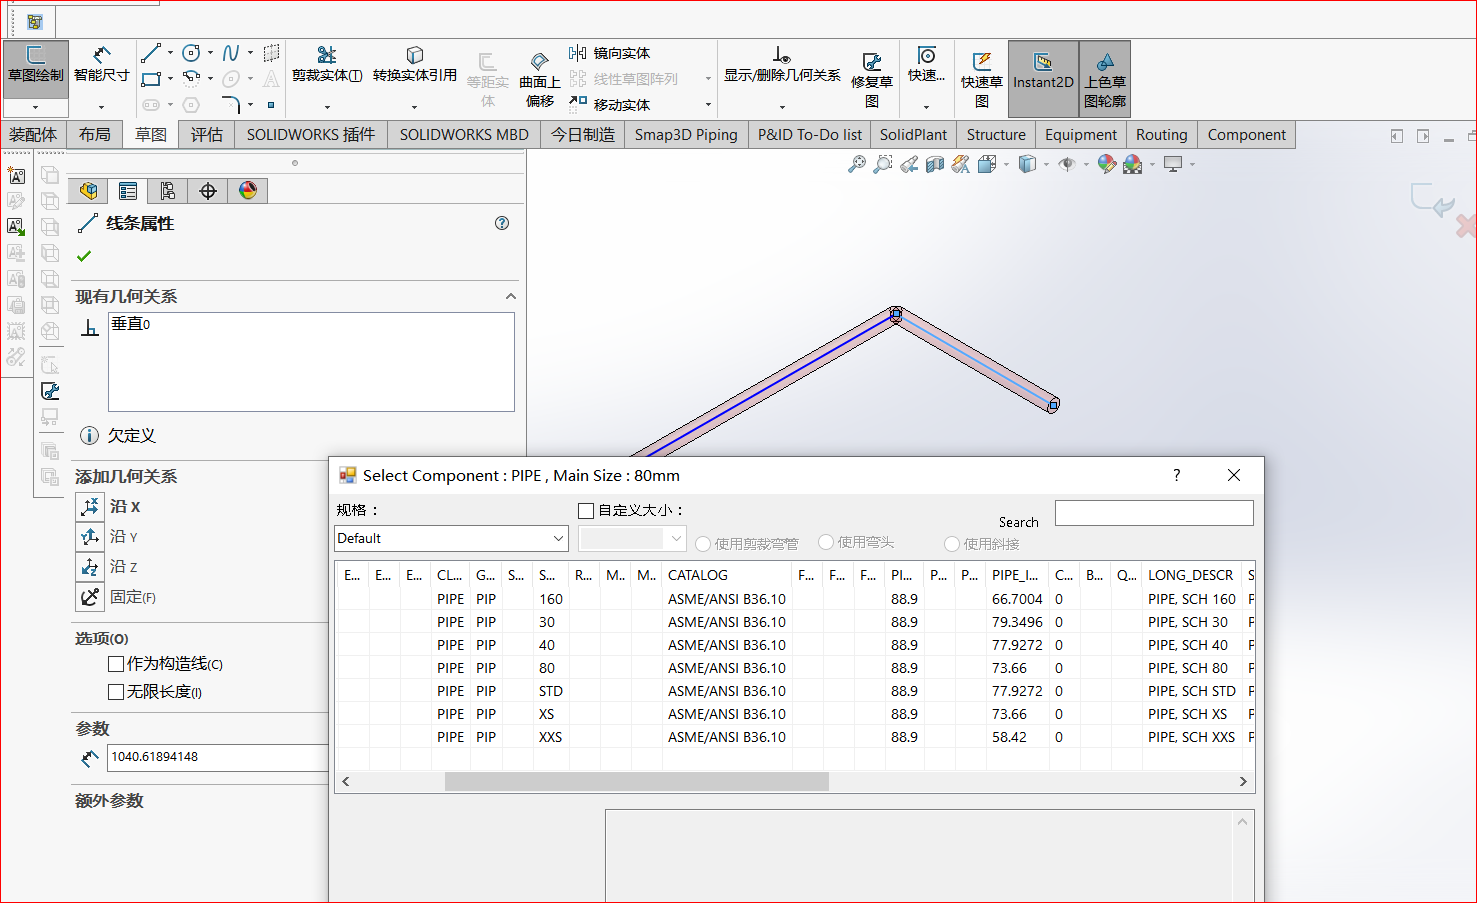Select the spline curve tool

pyautogui.click(x=231, y=53)
